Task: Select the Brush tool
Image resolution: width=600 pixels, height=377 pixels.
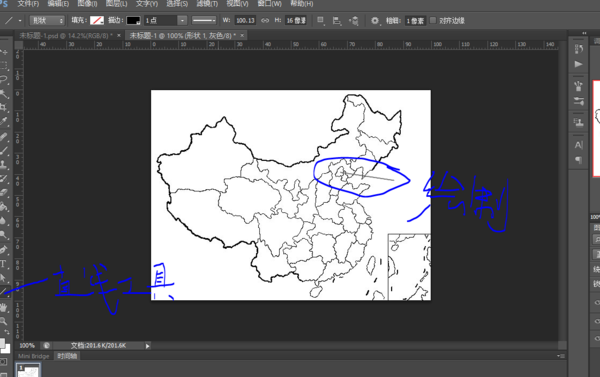Action: [x=4, y=151]
